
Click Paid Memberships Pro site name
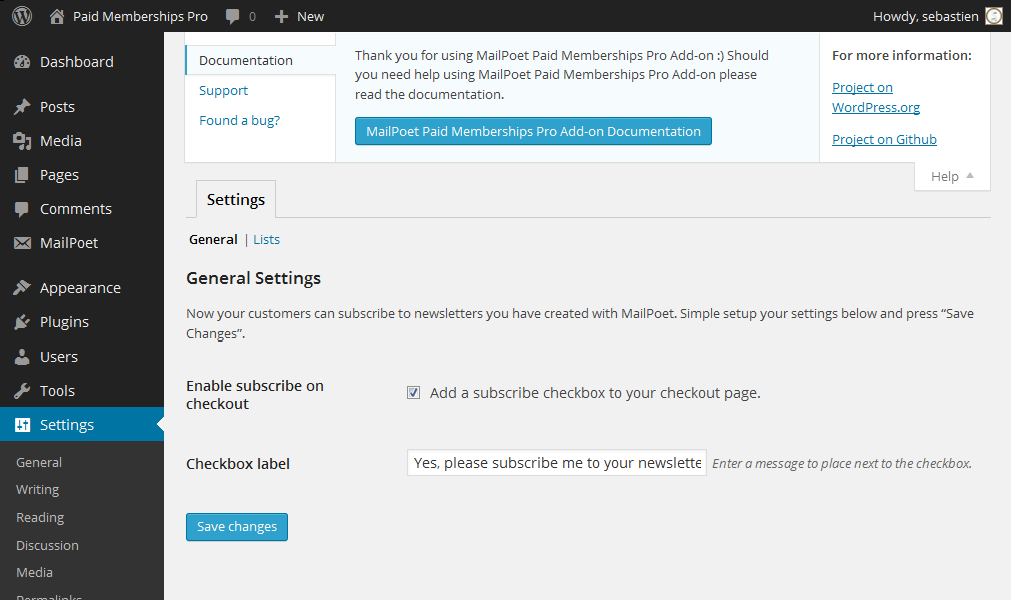140,16
